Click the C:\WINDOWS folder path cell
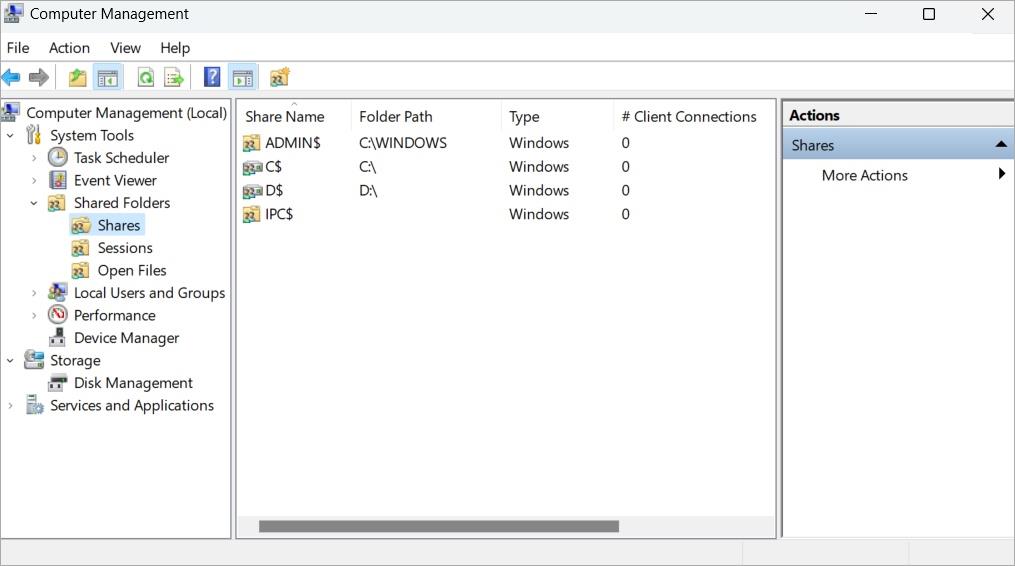 [x=403, y=142]
